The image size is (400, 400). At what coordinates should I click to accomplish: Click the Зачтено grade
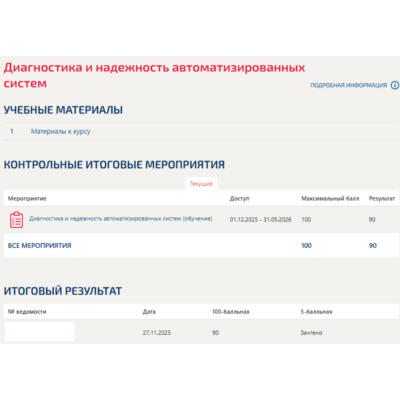click(x=311, y=333)
